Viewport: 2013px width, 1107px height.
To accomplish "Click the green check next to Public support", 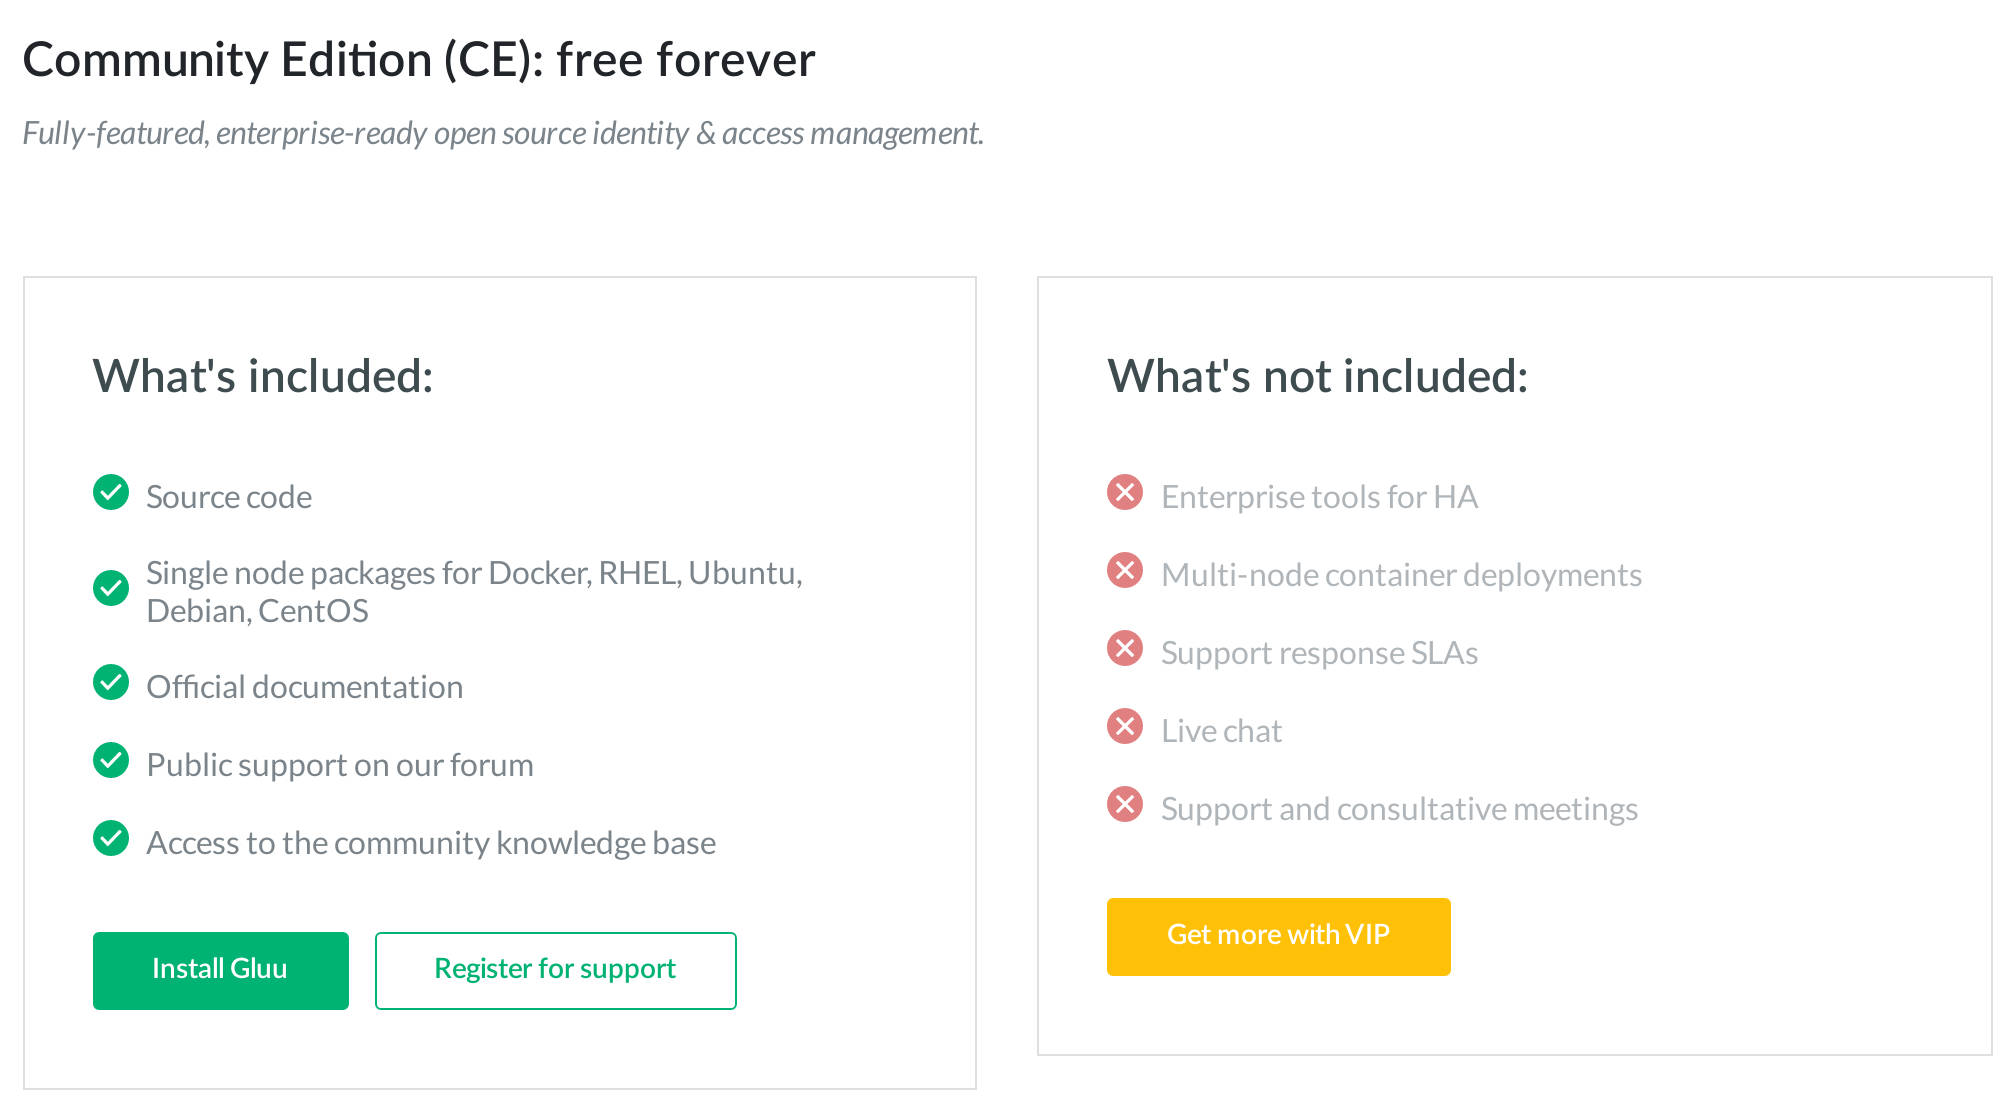I will point(111,761).
